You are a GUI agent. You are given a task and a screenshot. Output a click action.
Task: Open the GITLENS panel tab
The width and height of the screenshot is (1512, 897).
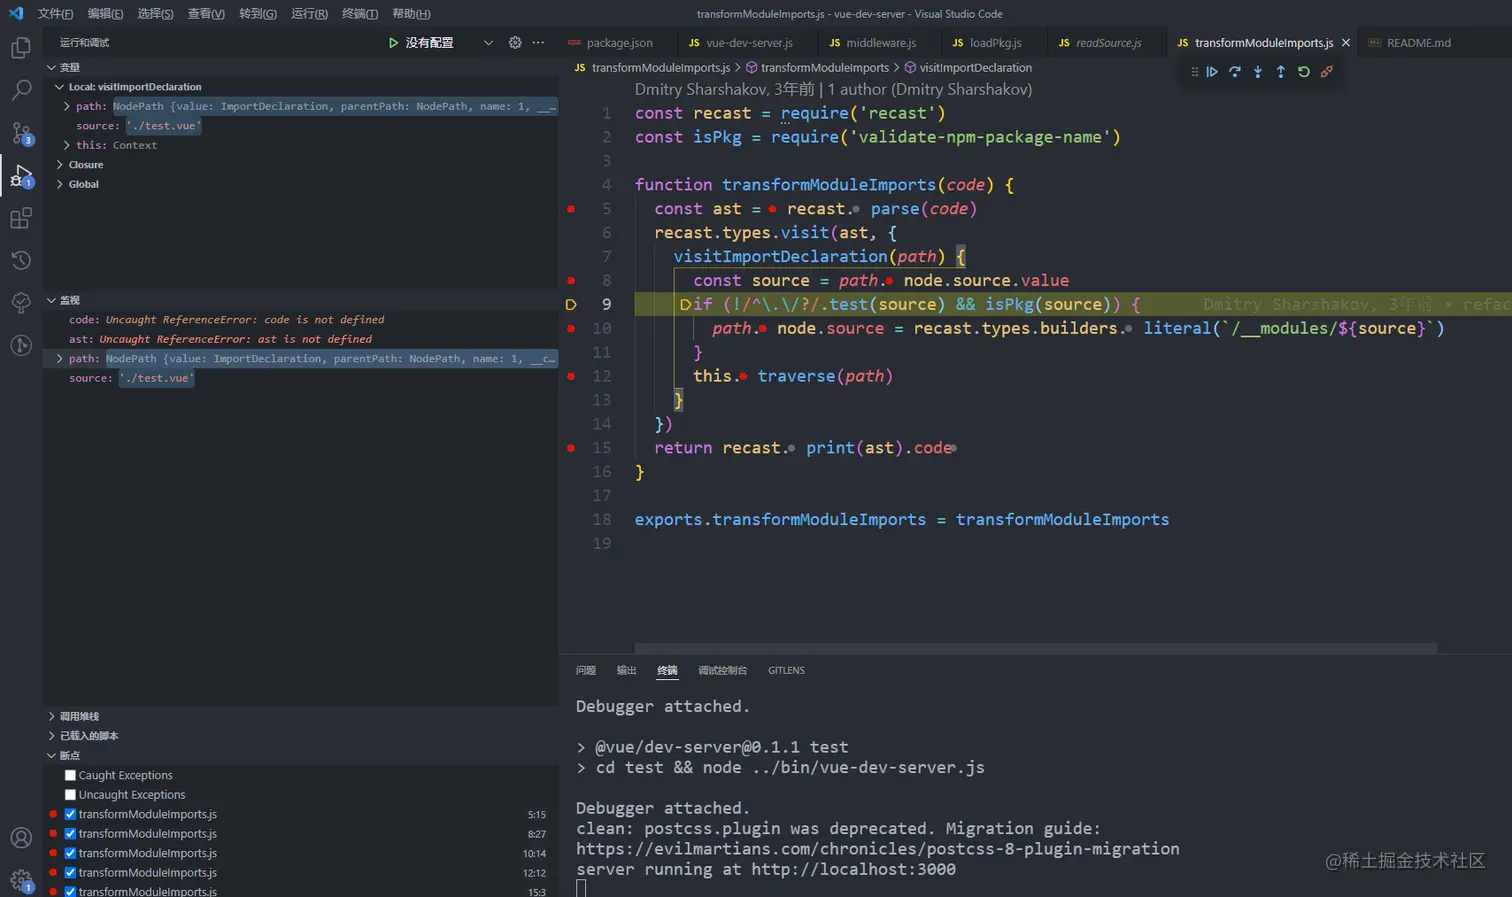[x=786, y=670]
